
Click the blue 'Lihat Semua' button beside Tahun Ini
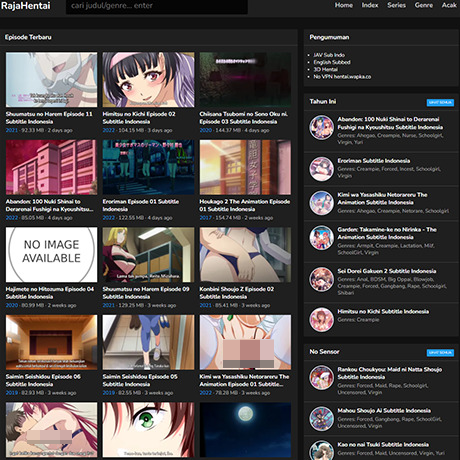point(440,102)
